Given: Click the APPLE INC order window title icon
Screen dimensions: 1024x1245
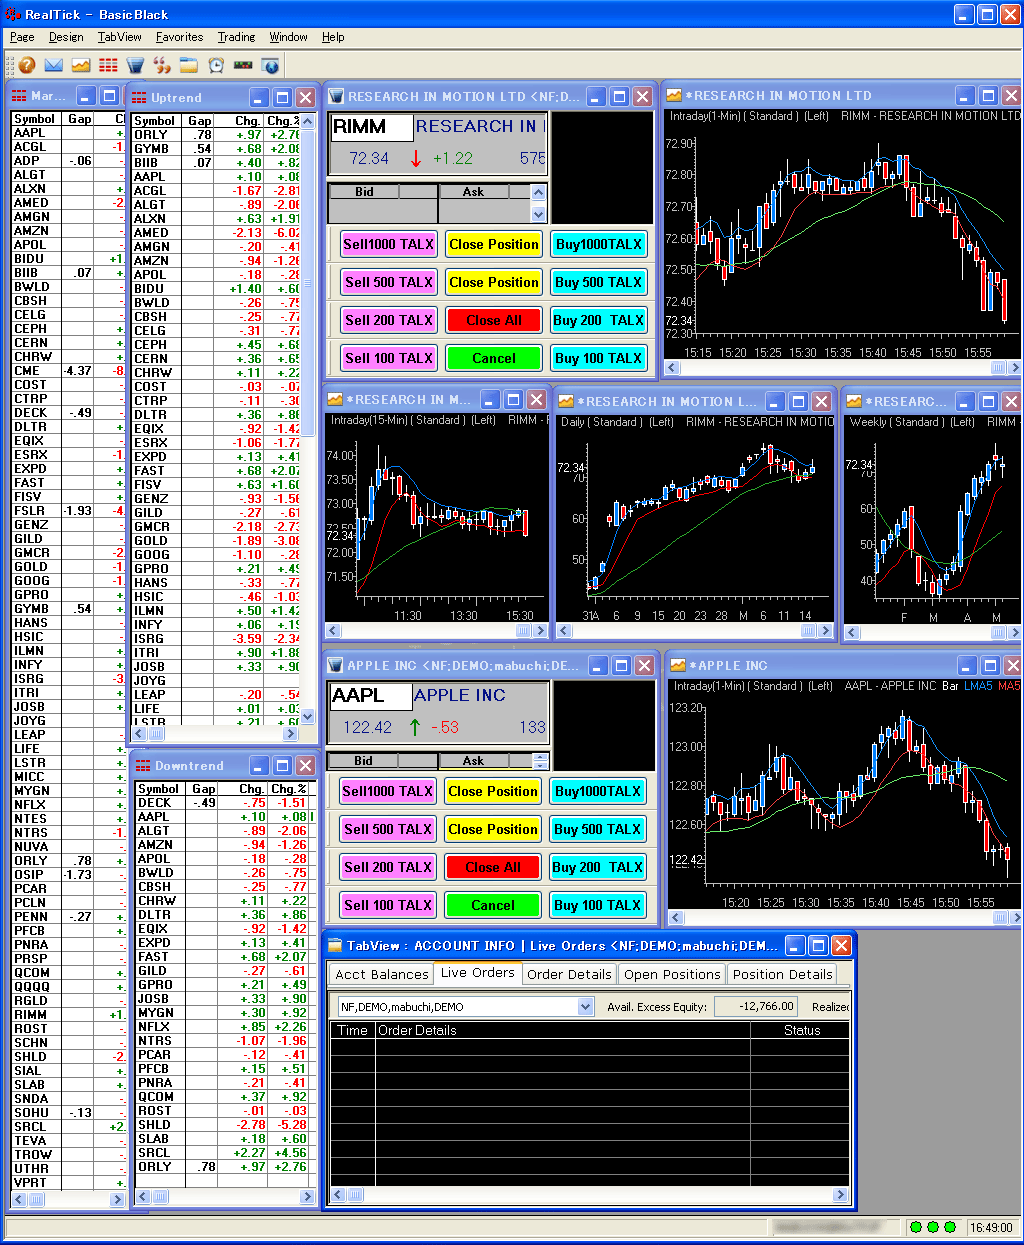Looking at the screenshot, I should click(x=335, y=665).
